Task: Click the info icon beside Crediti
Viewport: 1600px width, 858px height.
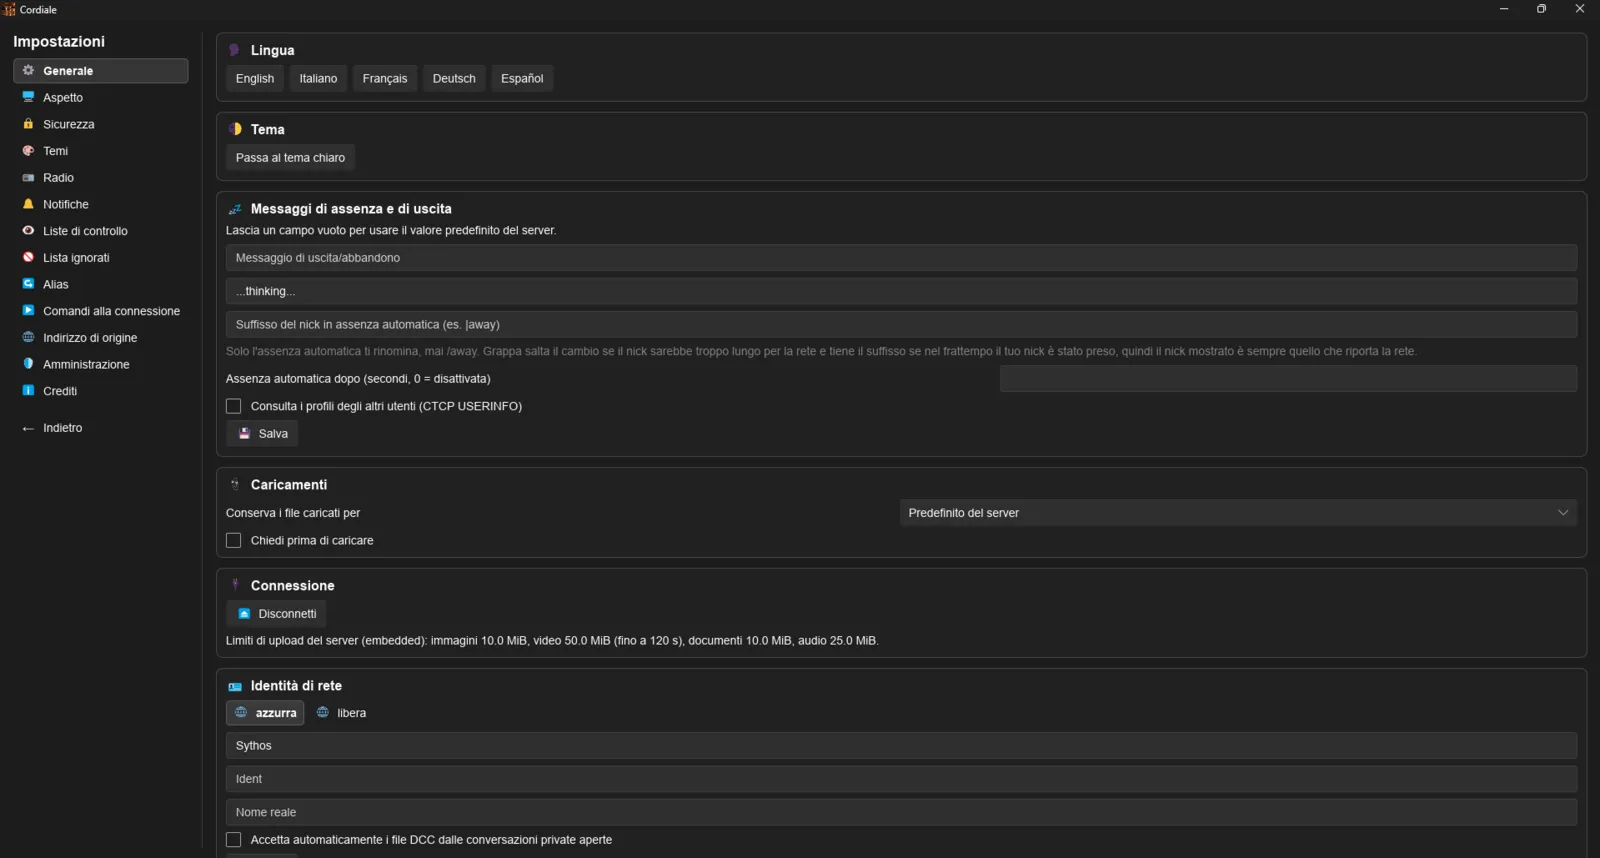Action: point(28,391)
